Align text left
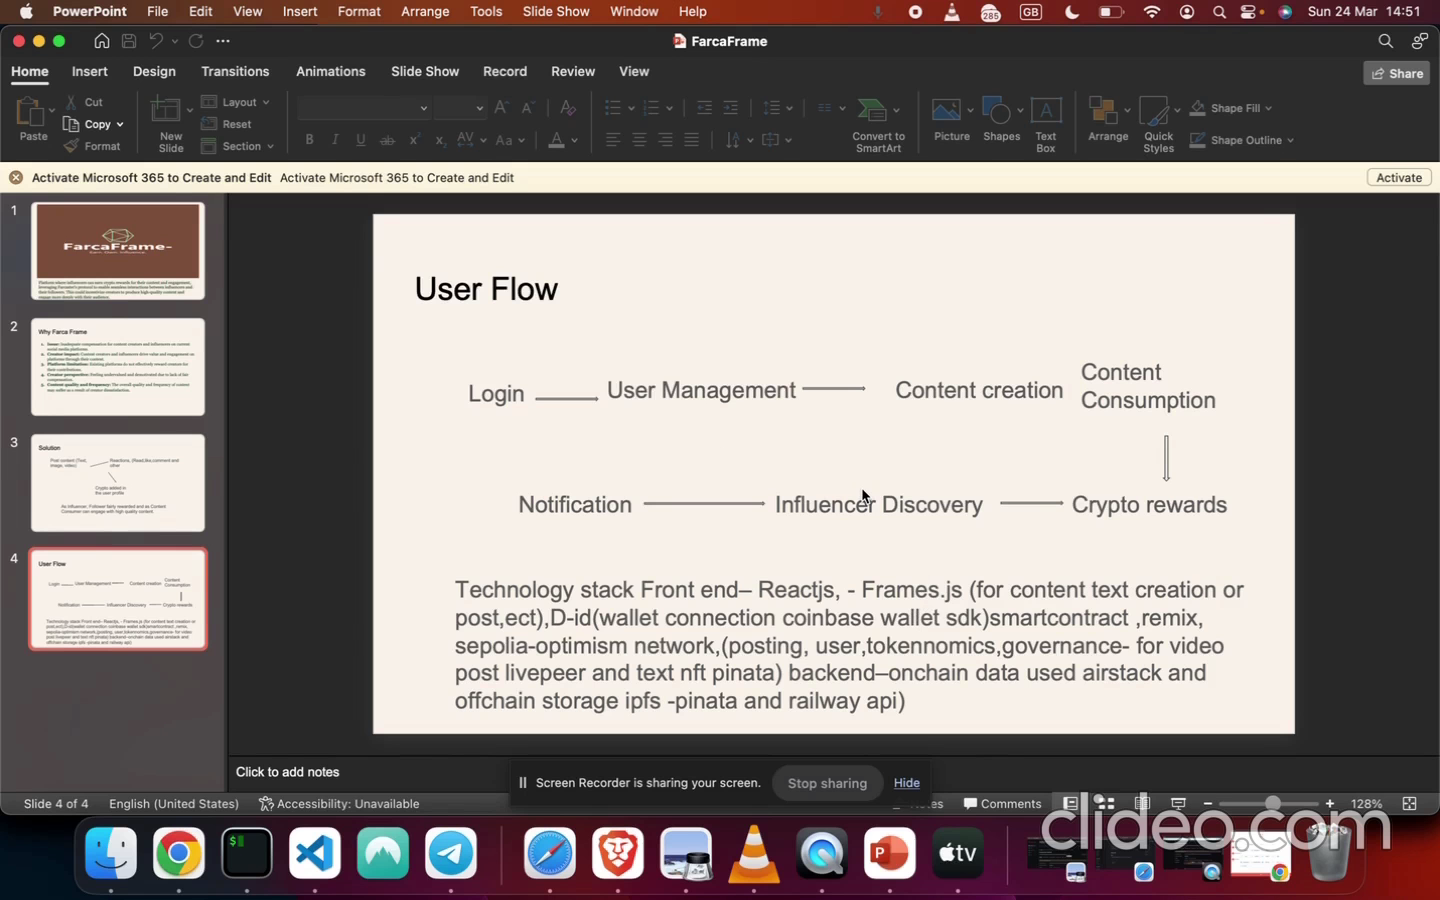 (x=613, y=140)
